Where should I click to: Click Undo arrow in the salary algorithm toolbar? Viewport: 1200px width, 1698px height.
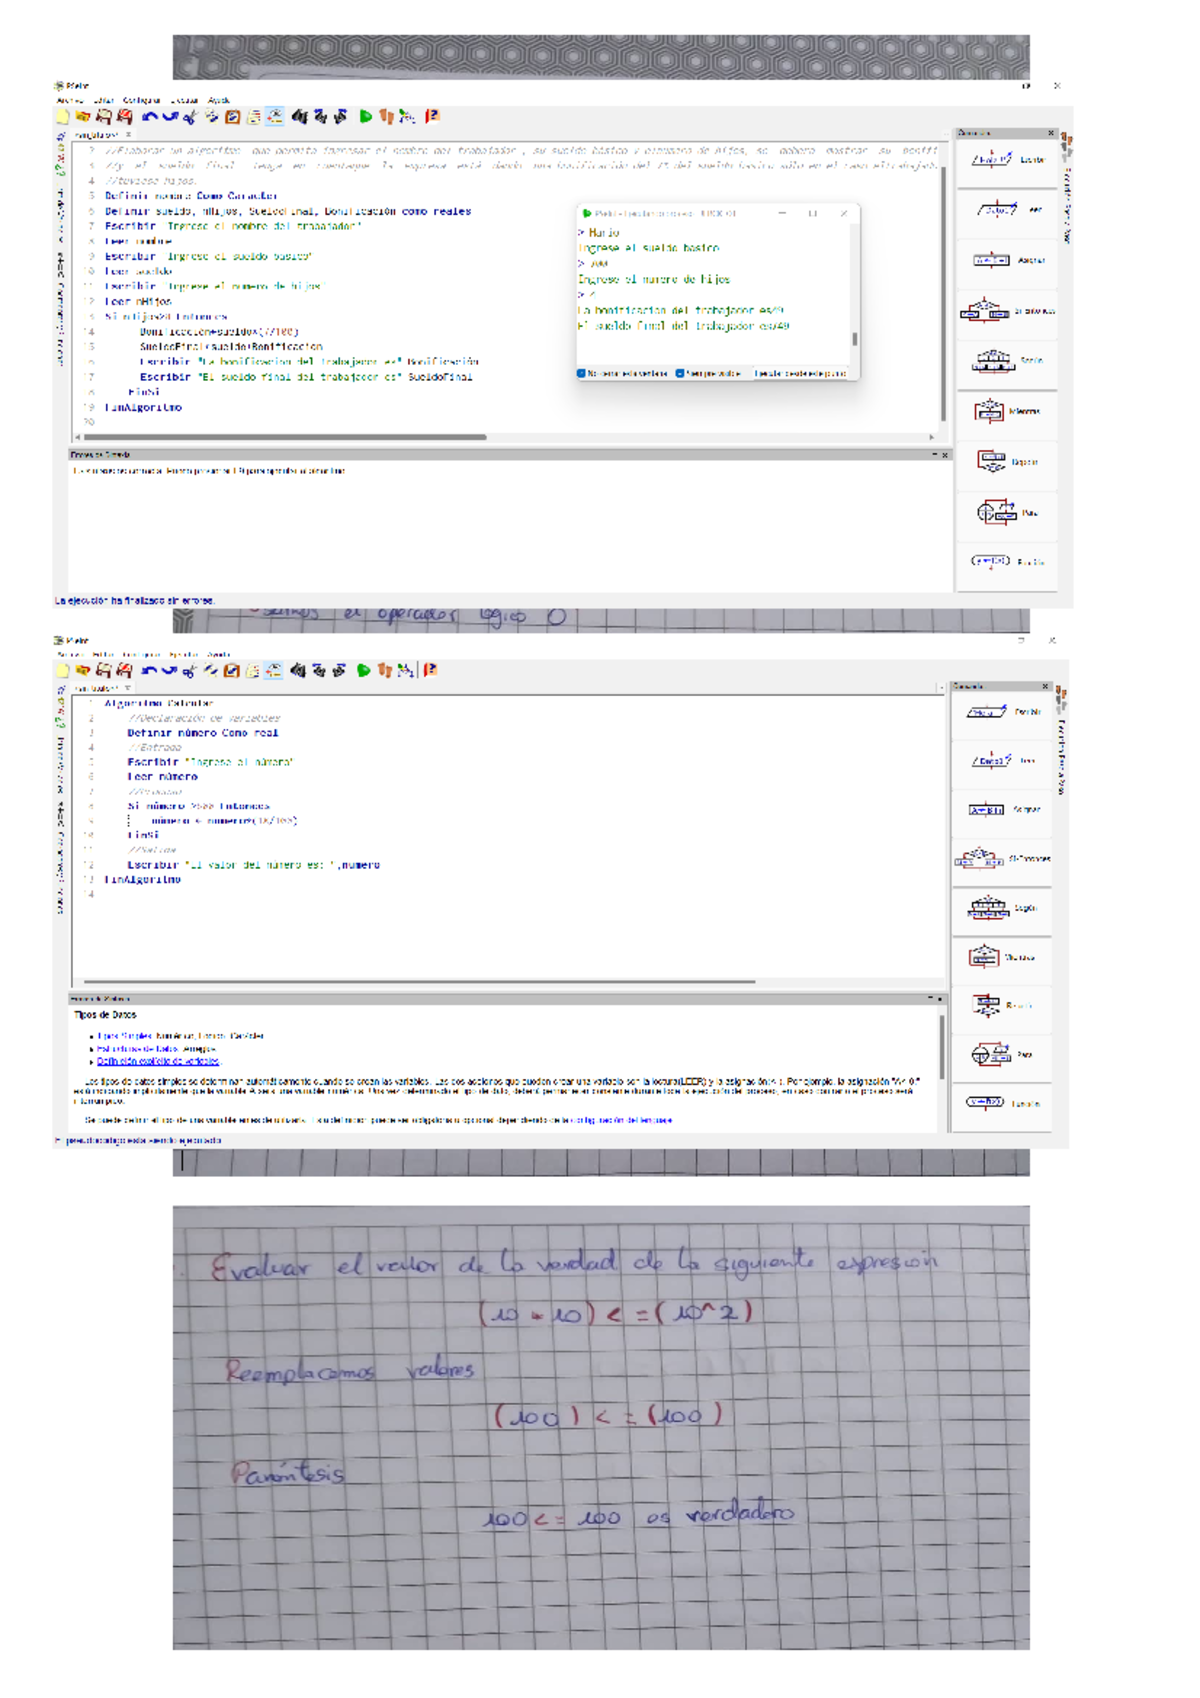click(x=149, y=117)
